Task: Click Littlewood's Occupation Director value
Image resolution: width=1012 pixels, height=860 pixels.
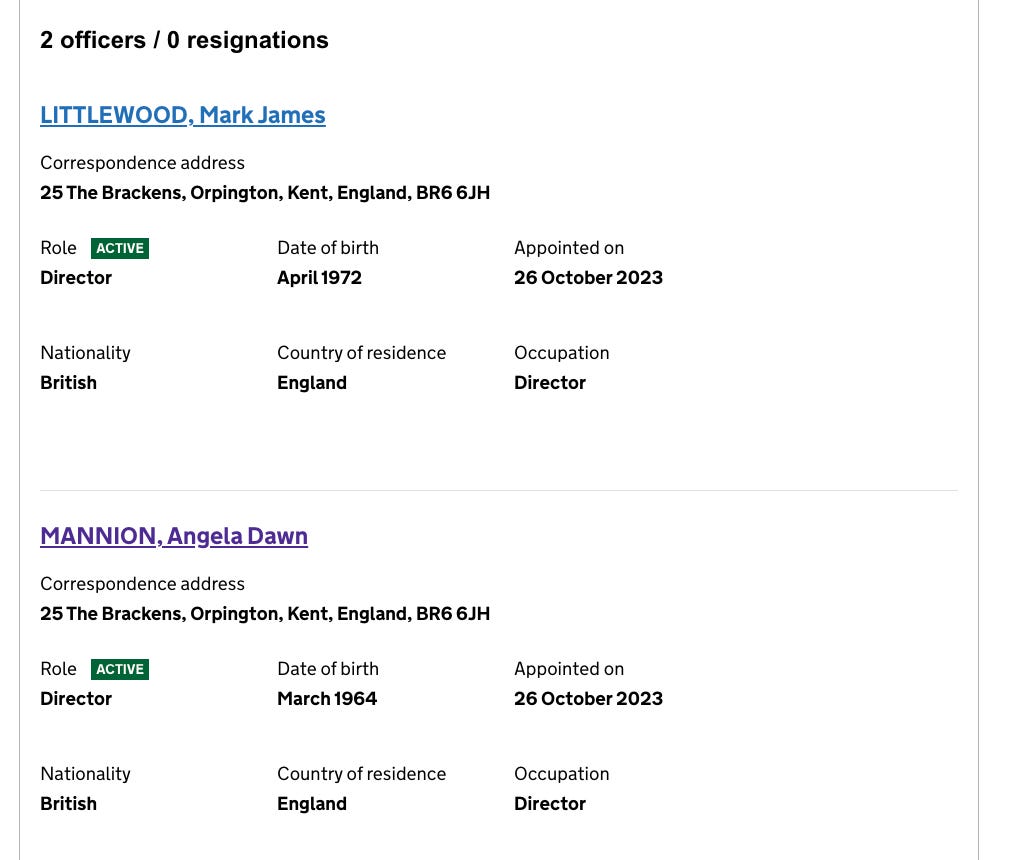Action: point(550,383)
